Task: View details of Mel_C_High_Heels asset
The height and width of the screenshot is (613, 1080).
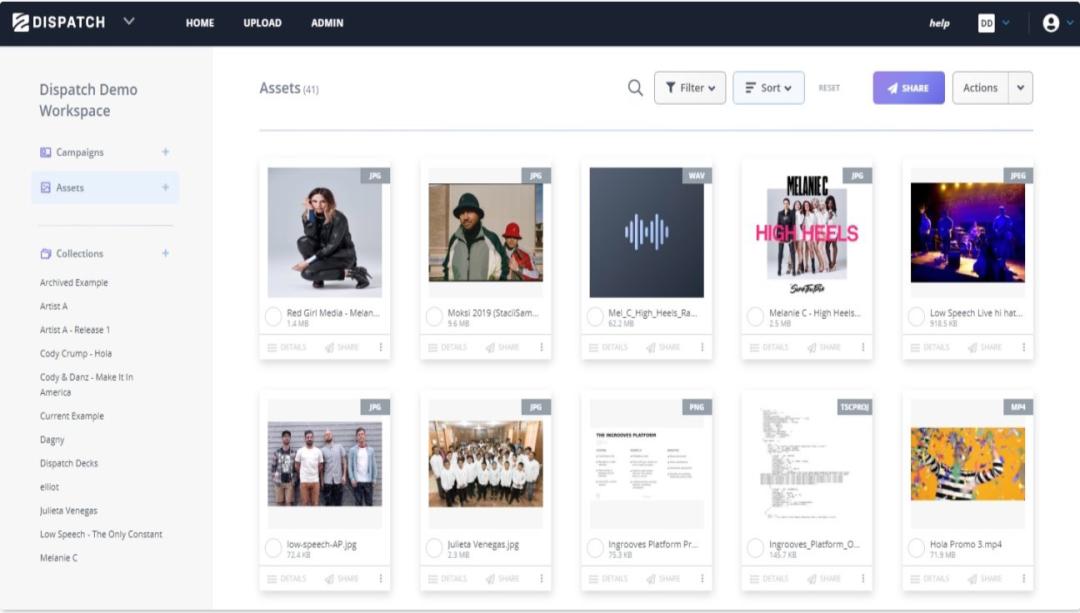Action: 608,347
